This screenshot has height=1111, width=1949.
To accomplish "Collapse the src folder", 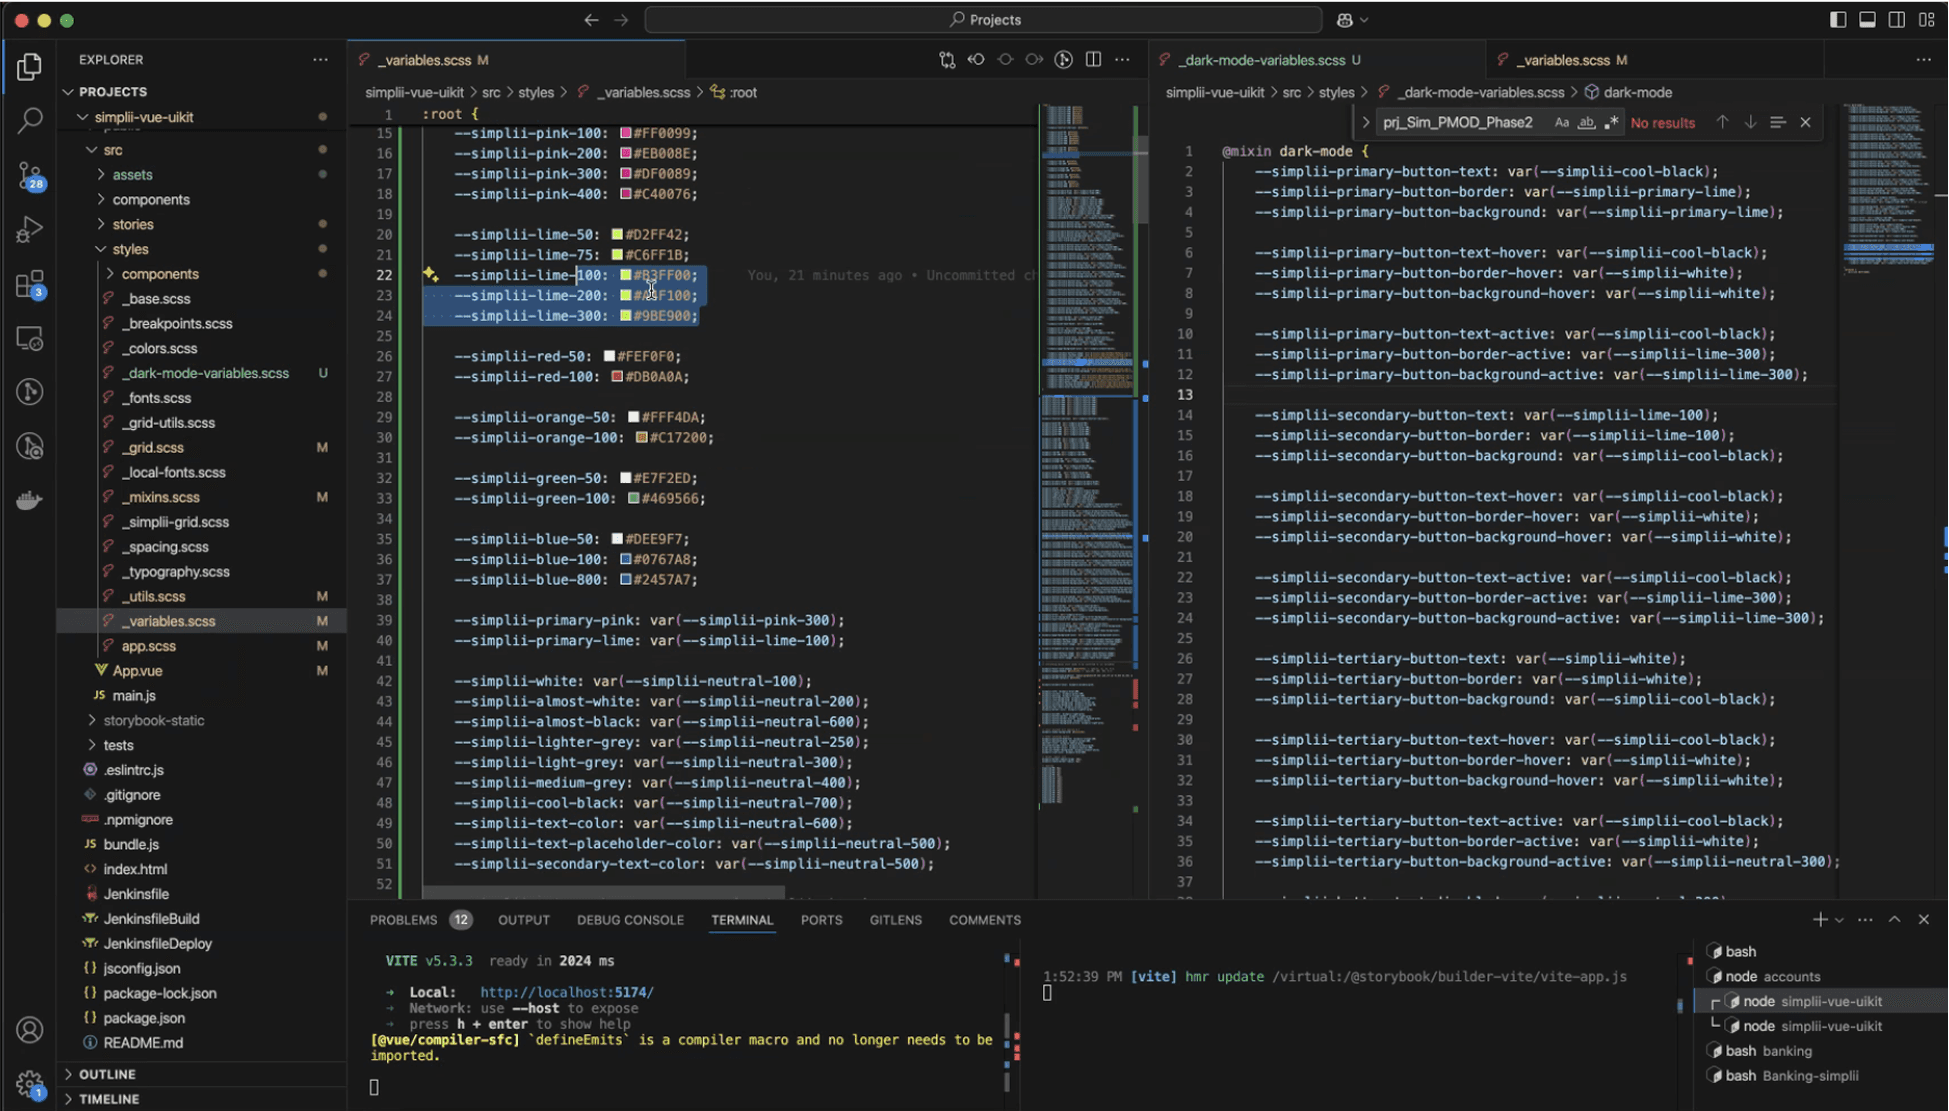I will [x=92, y=150].
